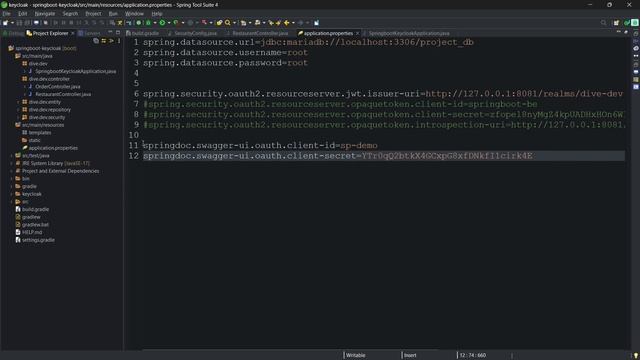Click the Open Type yellow icon
Screen dimensions: 640x360
click(x=219, y=23)
